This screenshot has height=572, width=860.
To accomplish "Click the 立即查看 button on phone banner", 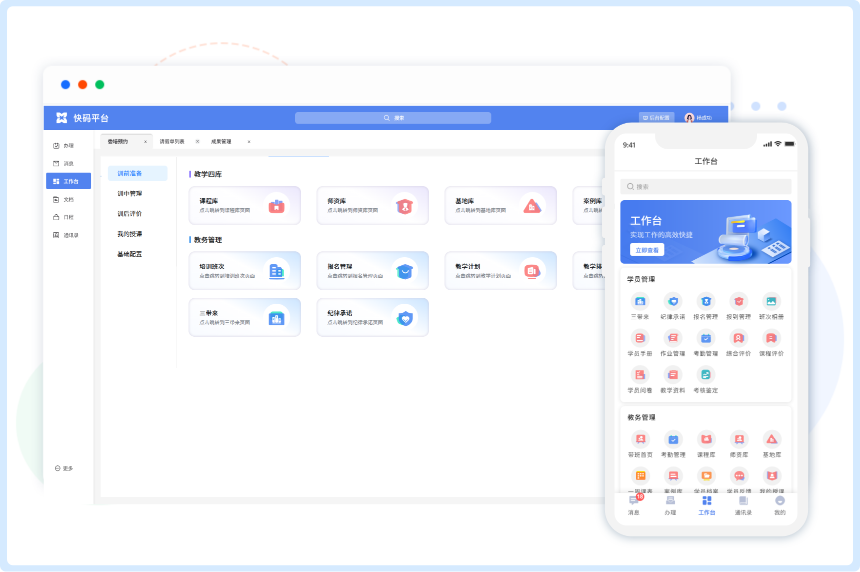I will (646, 250).
